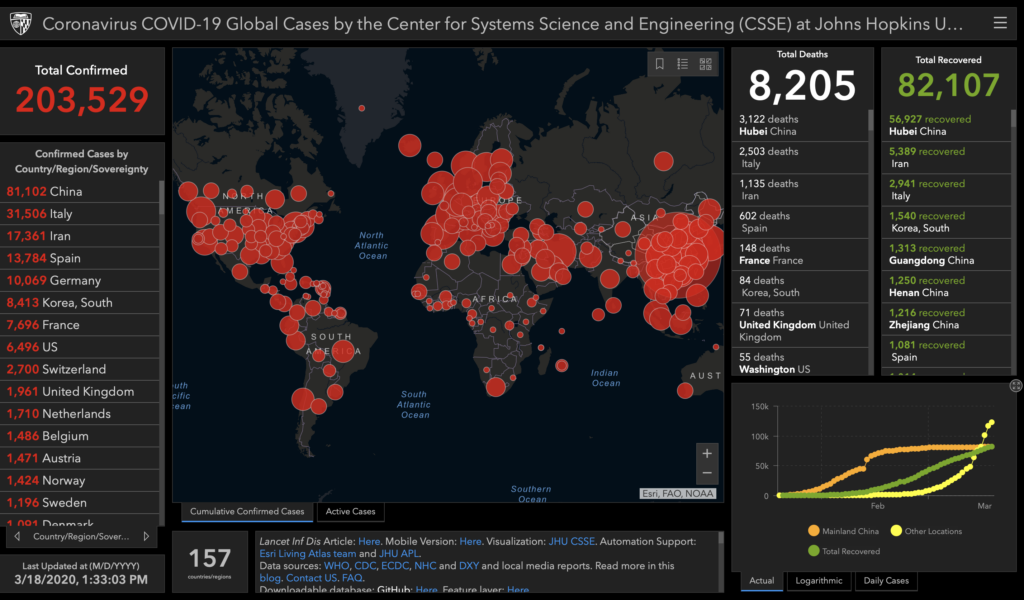Zoom in on the map with plus

click(x=707, y=453)
